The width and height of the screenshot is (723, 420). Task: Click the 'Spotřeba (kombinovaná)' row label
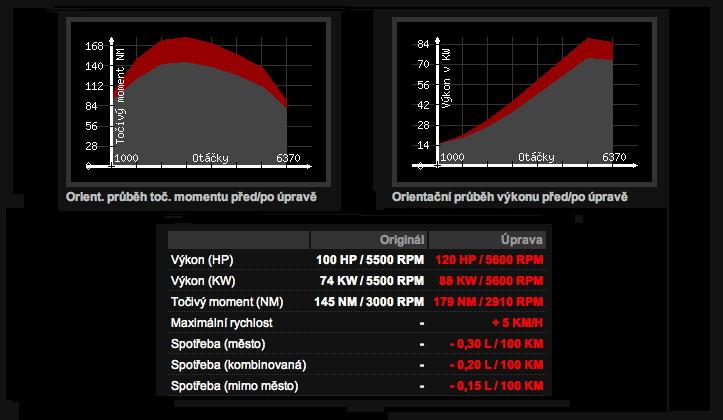point(238,365)
